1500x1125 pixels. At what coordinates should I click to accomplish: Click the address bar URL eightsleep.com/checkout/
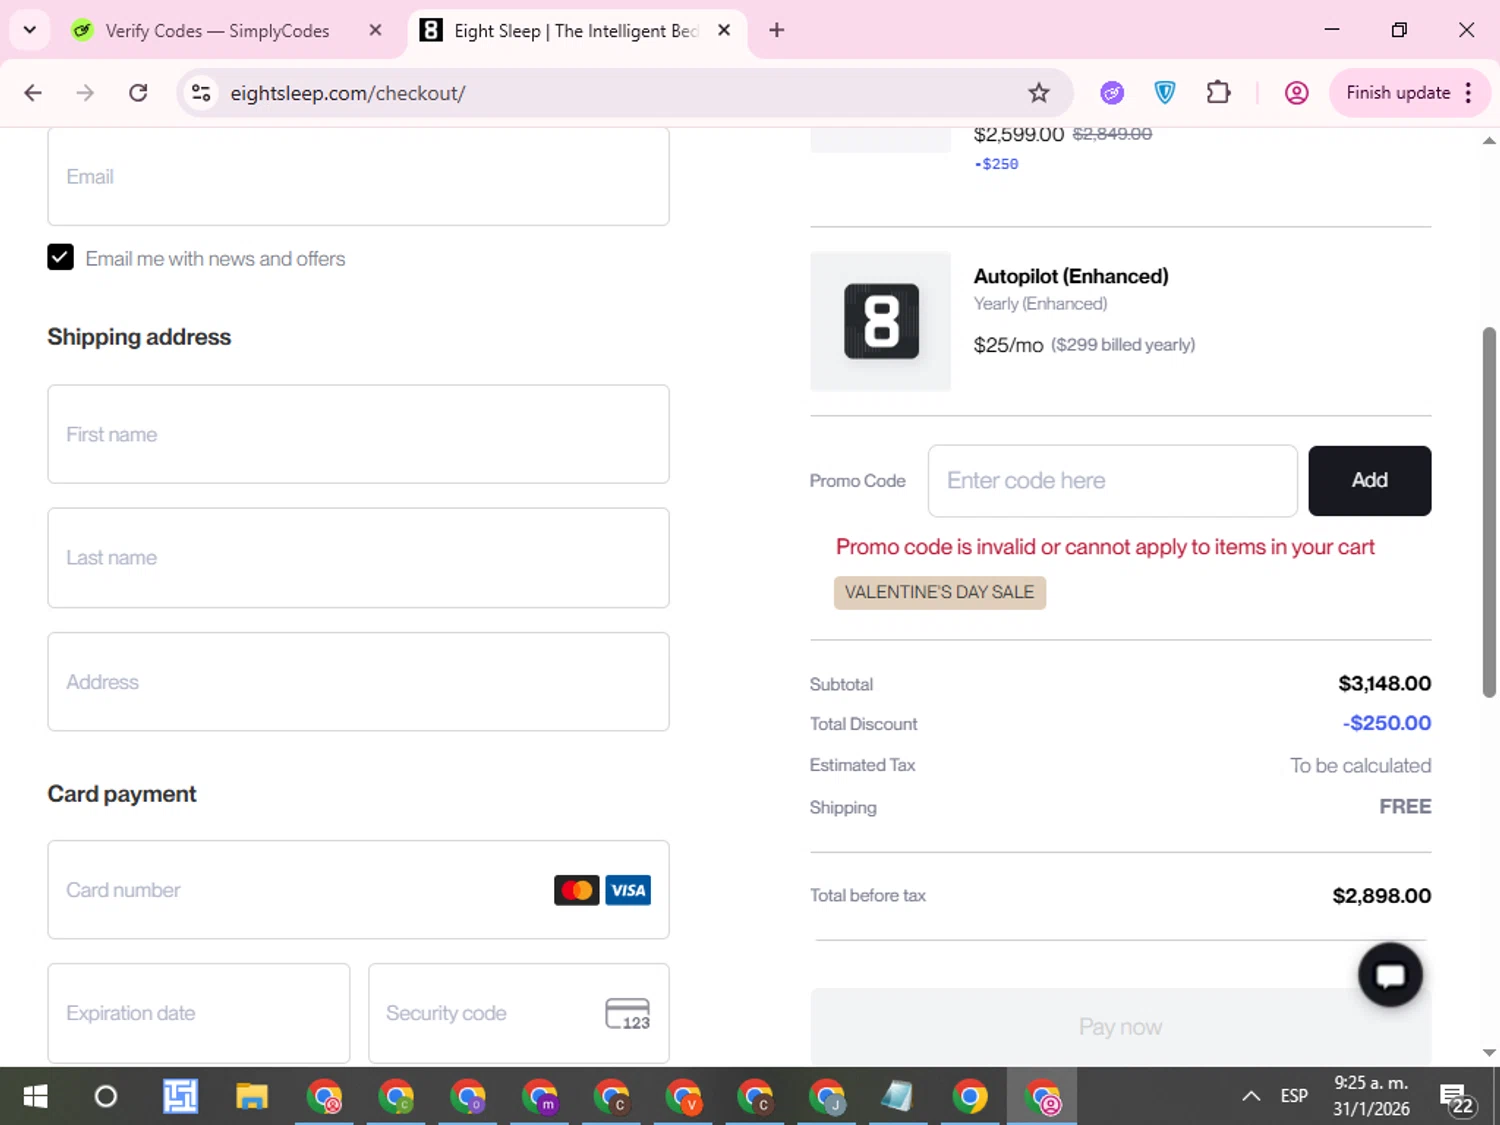[348, 93]
